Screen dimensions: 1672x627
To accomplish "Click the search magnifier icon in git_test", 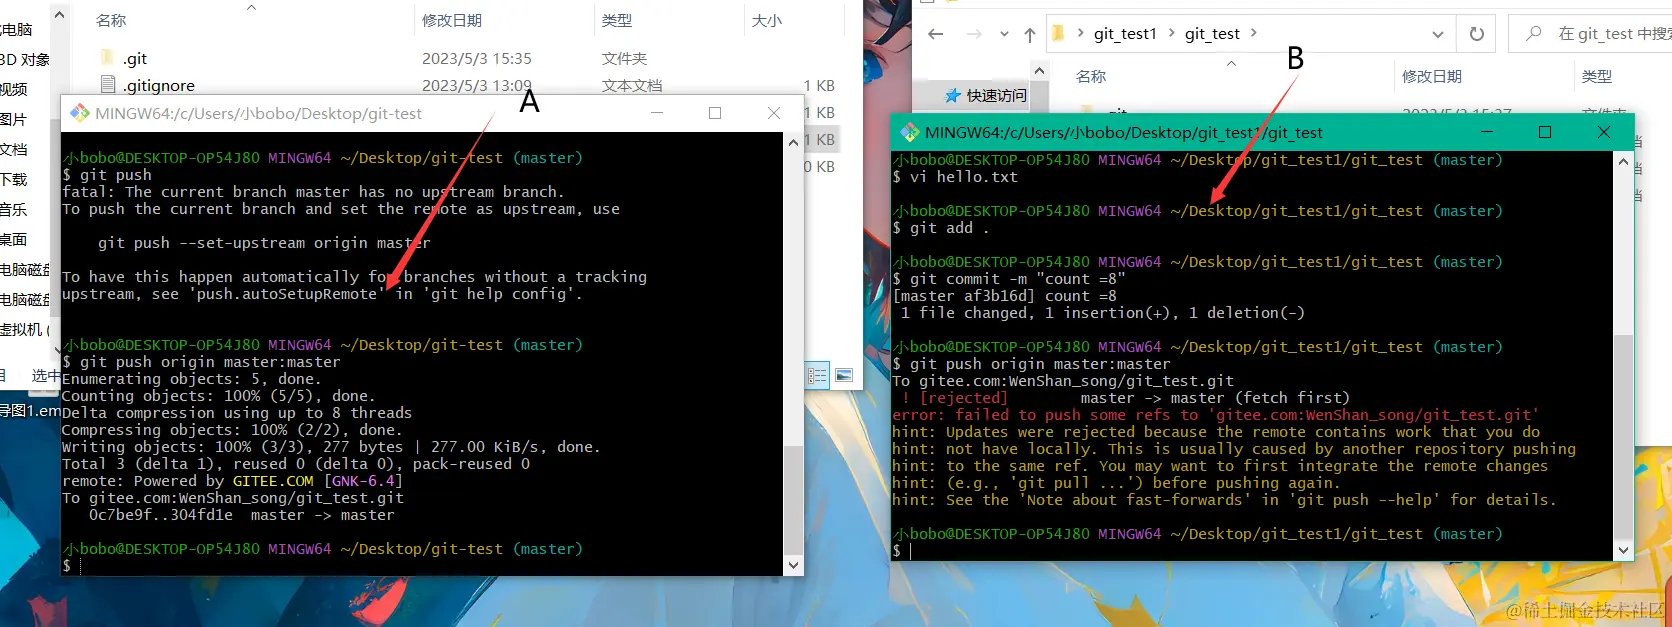I will coord(1533,34).
